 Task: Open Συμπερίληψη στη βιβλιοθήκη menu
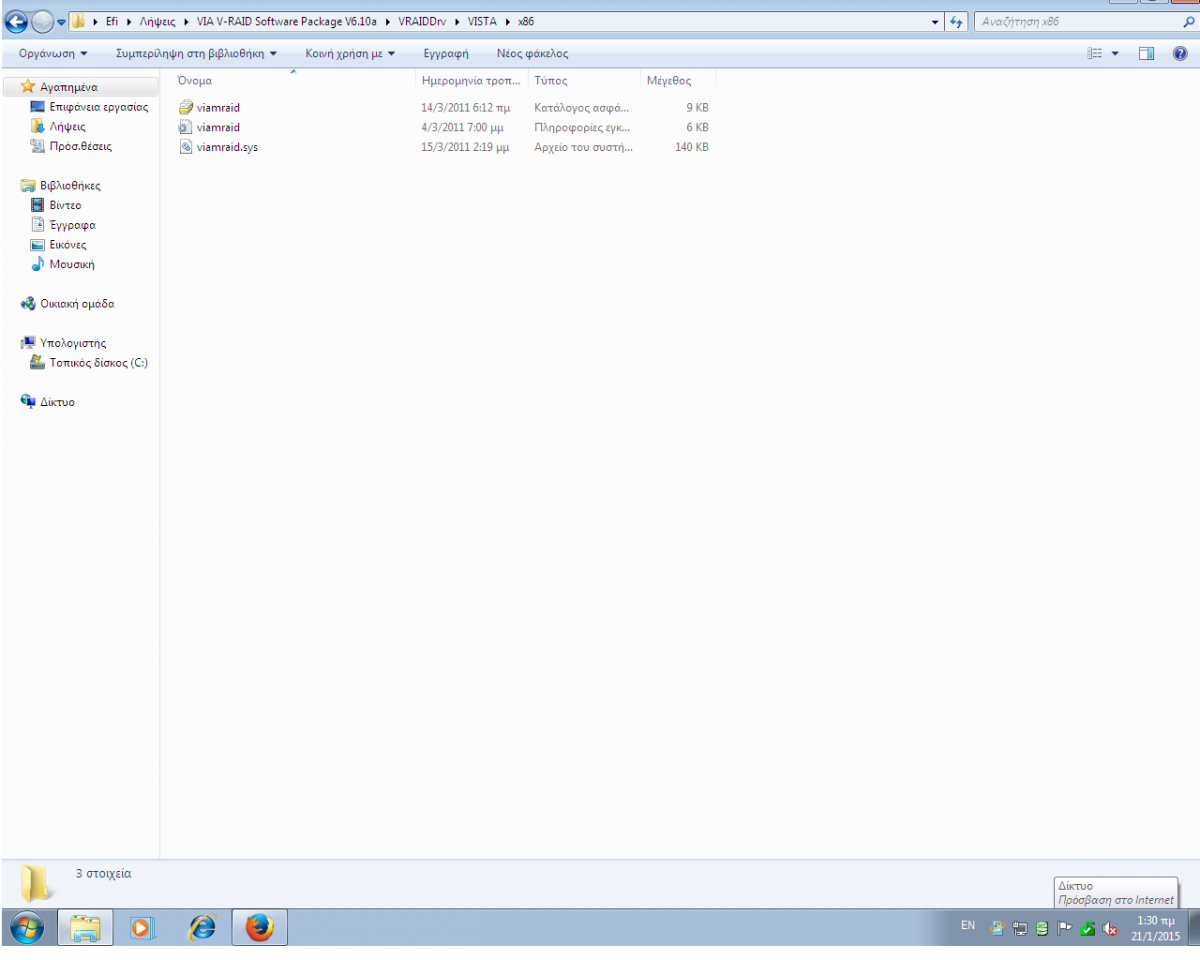pyautogui.click(x=196, y=53)
